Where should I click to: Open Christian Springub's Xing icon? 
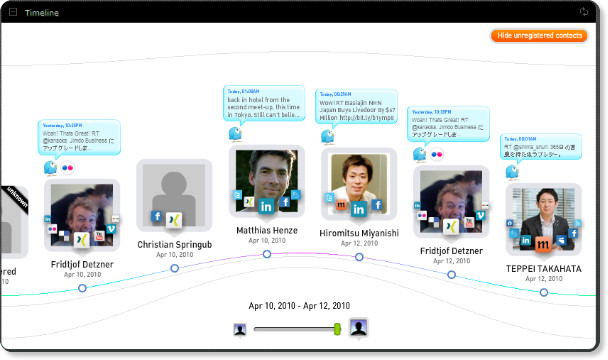(174, 220)
